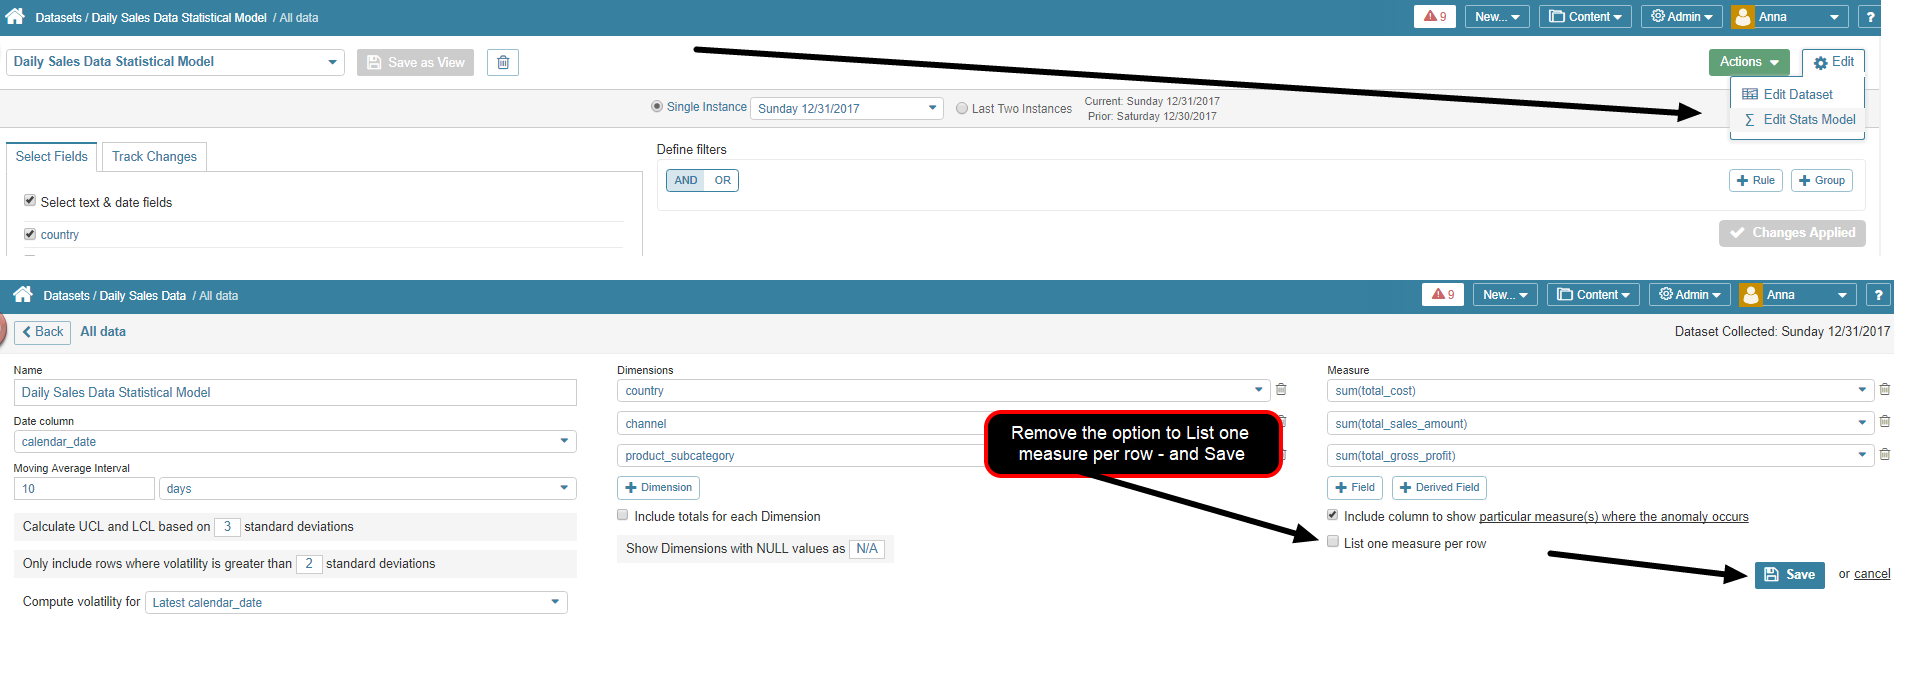Click the Back button
Viewport: 1918px width, 684px height.
tap(42, 331)
